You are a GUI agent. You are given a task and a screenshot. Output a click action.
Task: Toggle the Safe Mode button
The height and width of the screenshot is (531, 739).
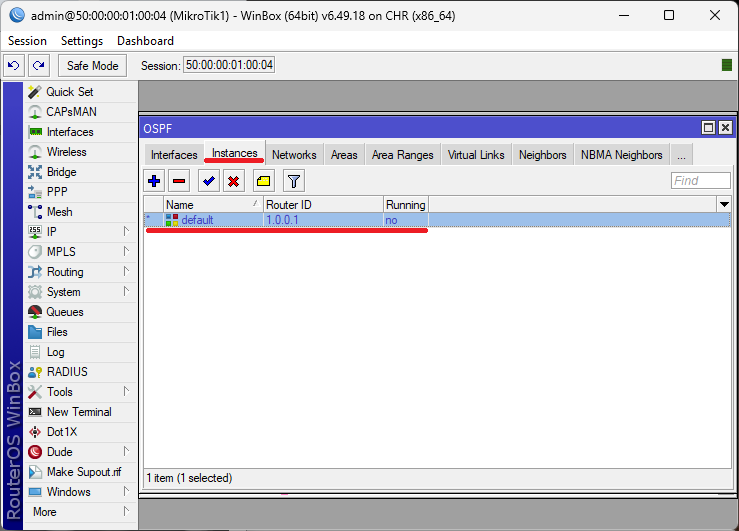92,66
